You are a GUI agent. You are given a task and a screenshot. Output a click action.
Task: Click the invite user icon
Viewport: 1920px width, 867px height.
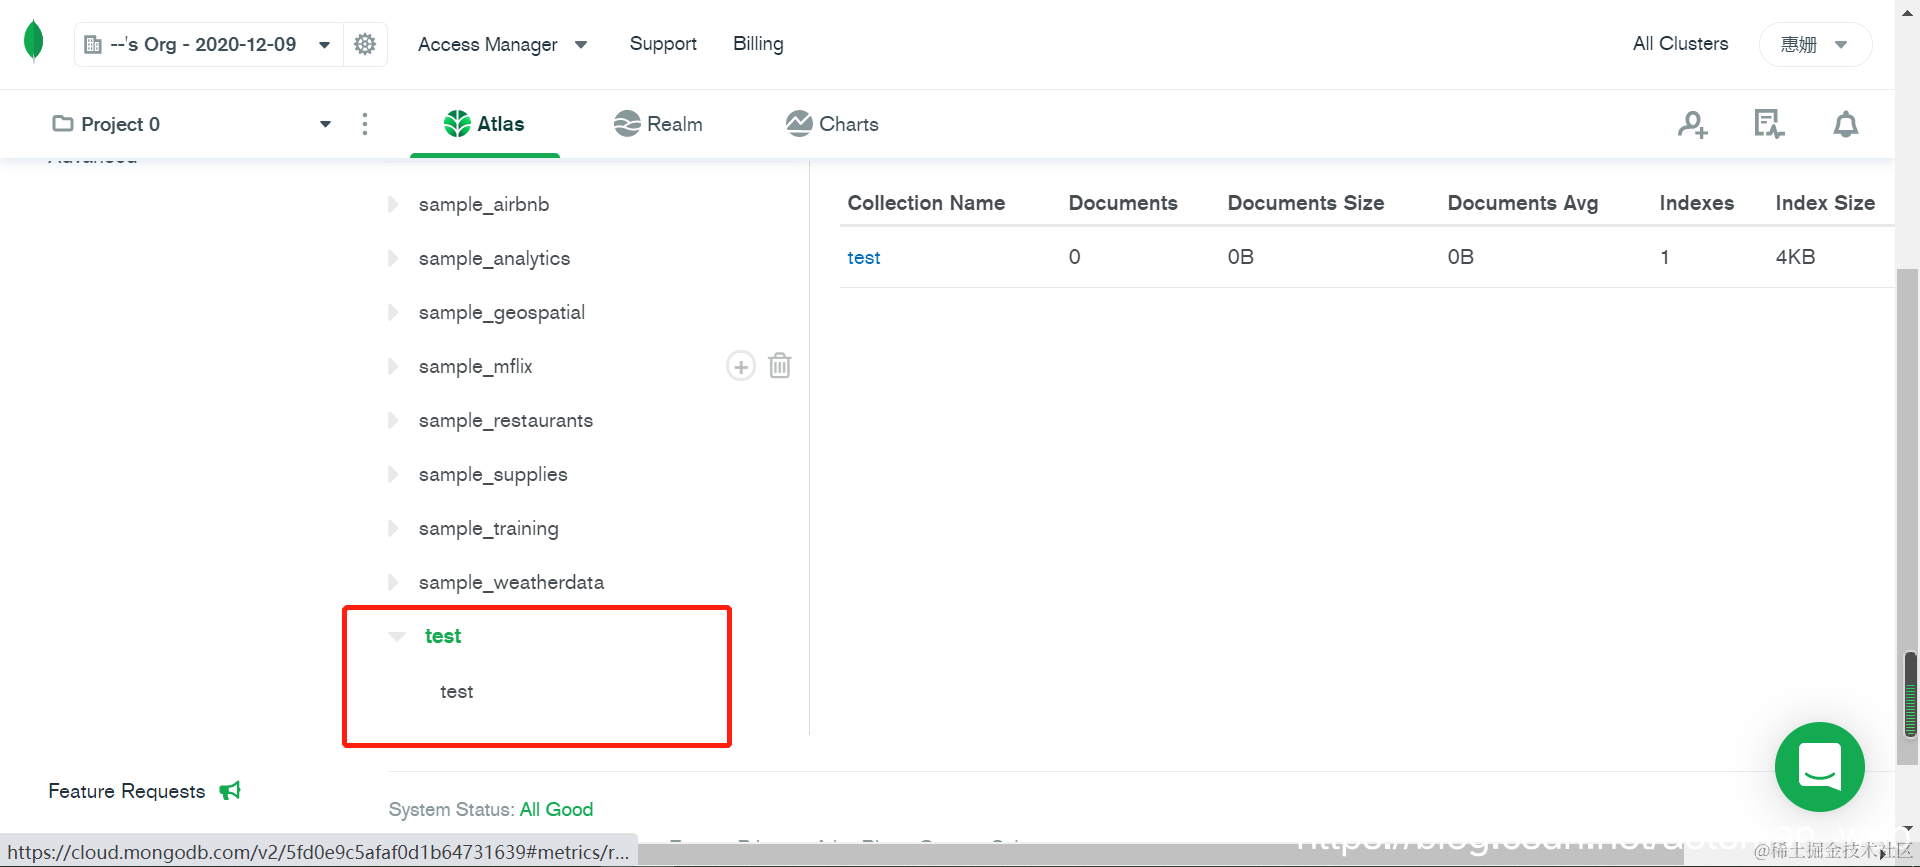1693,124
